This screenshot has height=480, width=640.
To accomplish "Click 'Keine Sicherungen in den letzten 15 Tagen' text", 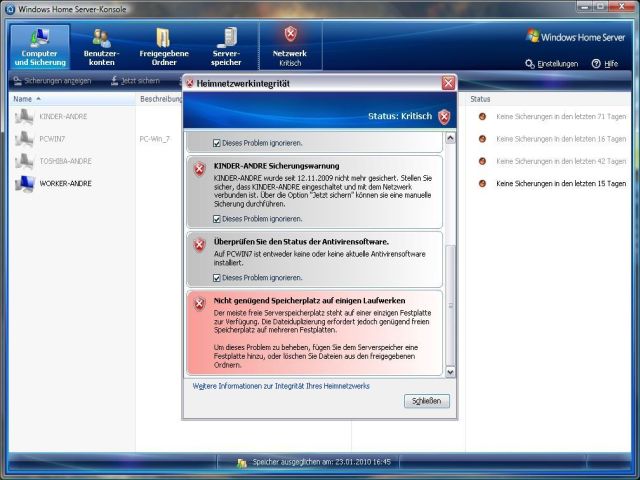I will tap(561, 184).
